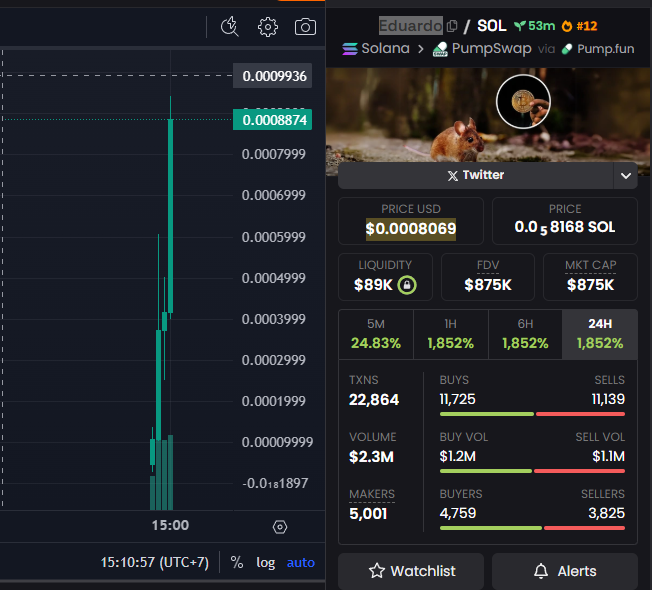Click the crosshair price label 0.0009936

click(272, 76)
